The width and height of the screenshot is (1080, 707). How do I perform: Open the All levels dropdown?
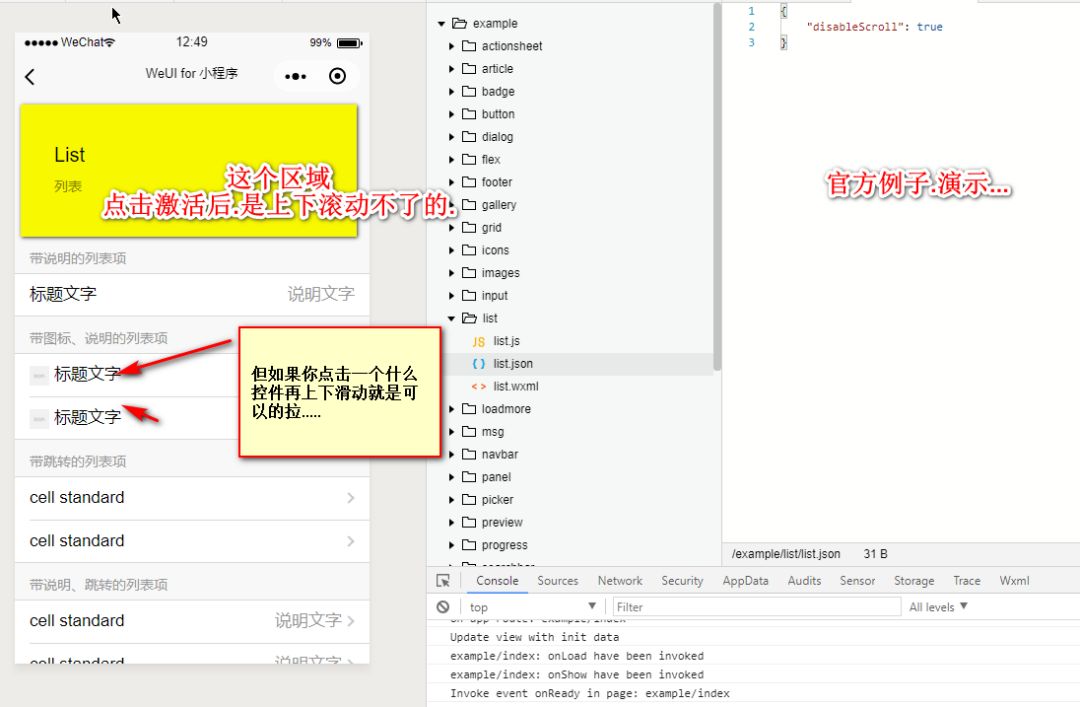click(x=938, y=606)
